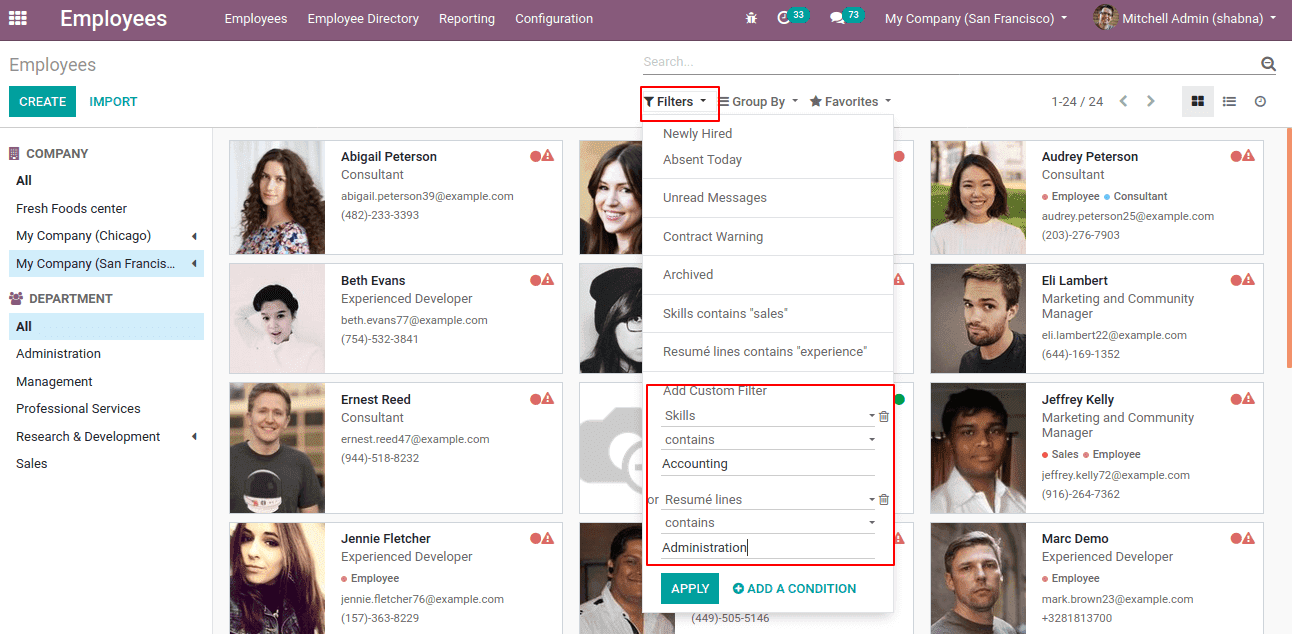Open contains operator dropdown under Resumé lines
The height and width of the screenshot is (634, 1292).
pyautogui.click(x=769, y=523)
